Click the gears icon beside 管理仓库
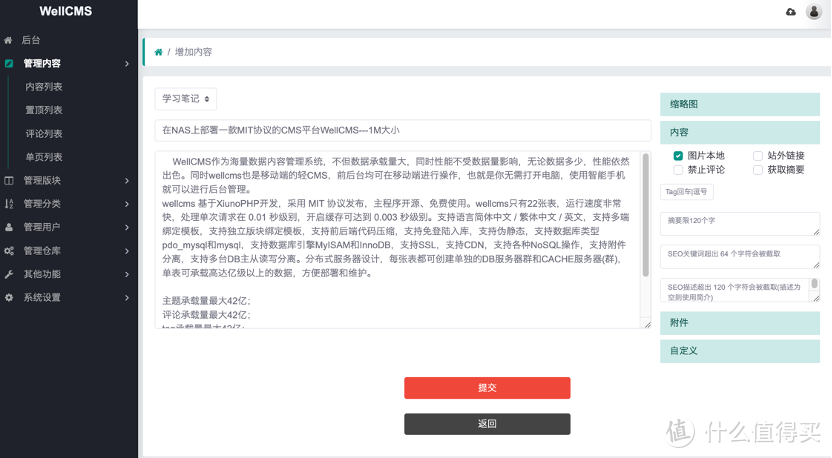 click(9, 250)
